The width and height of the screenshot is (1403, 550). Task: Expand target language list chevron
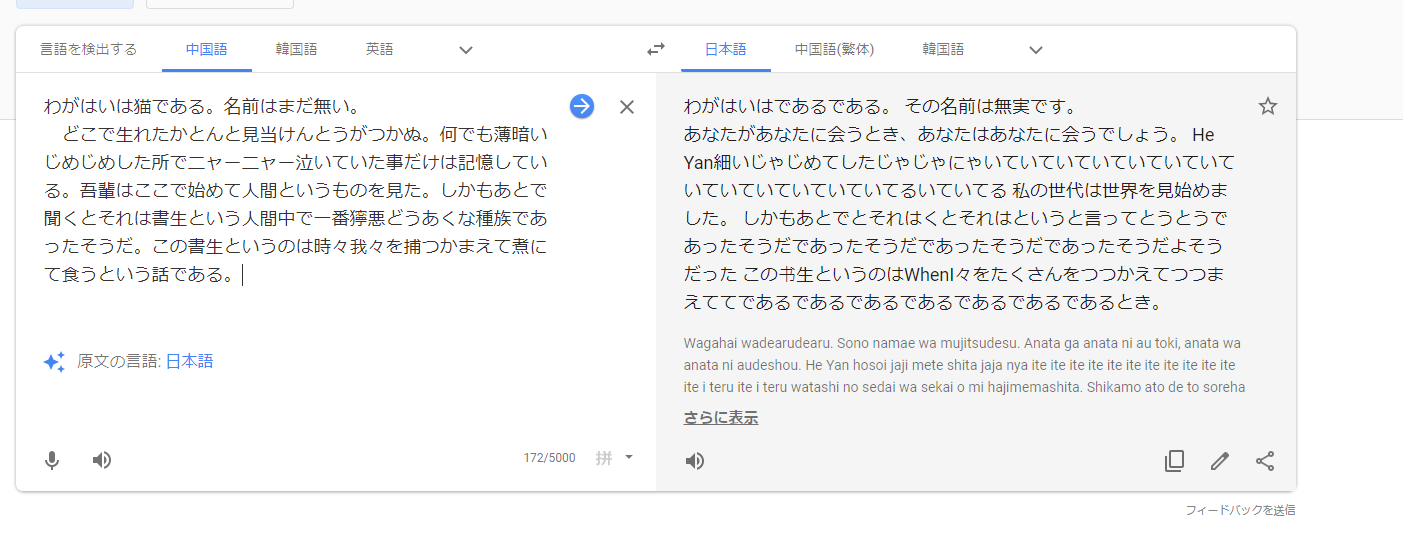point(1036,50)
